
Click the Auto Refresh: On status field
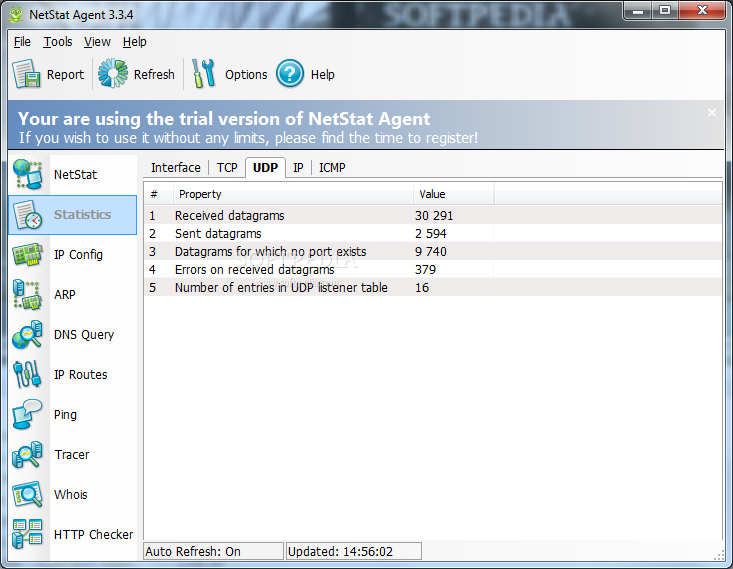pyautogui.click(x=214, y=551)
